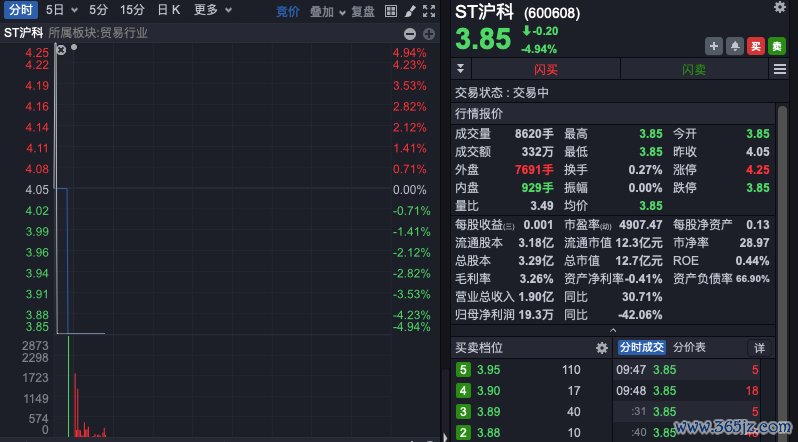Viewport: 798px width, 442px height.
Task: Switch to 5分 chart period
Action: coord(99,10)
